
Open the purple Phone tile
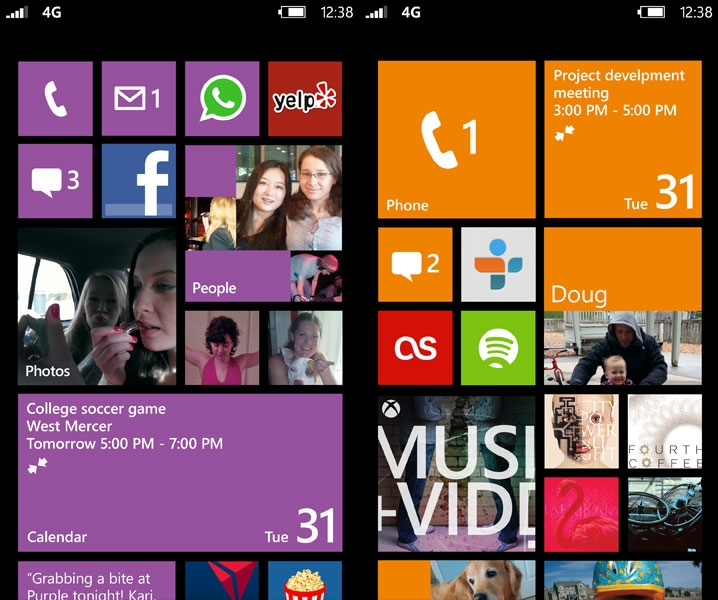55,98
